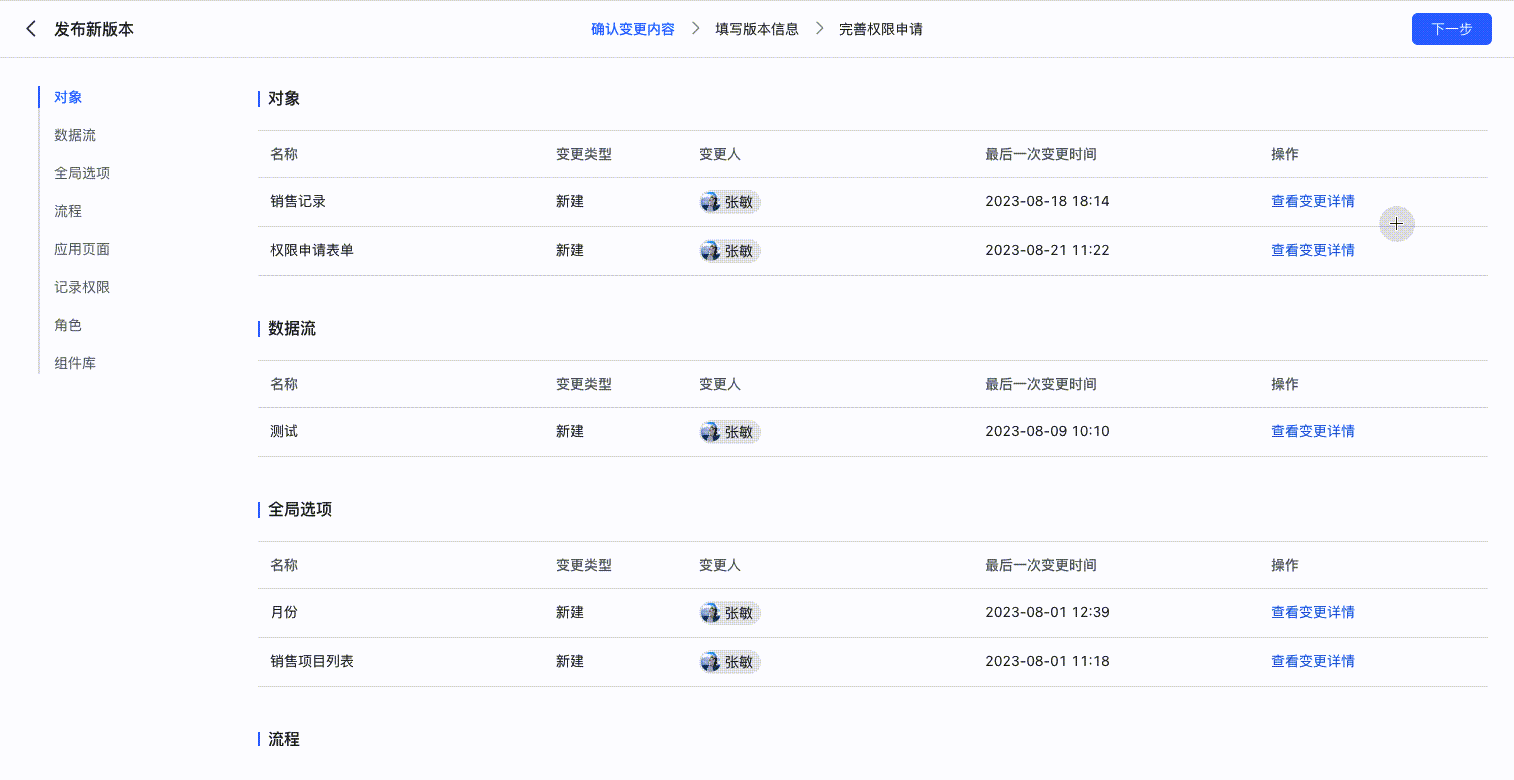This screenshot has width=1514, height=780.
Task: Click the 销售项目列表 name cell
Action: tap(312, 661)
